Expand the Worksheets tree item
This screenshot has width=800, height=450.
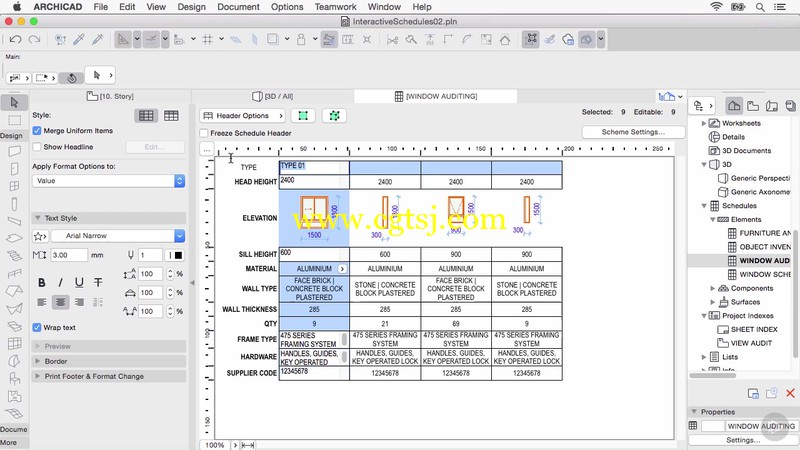704,123
